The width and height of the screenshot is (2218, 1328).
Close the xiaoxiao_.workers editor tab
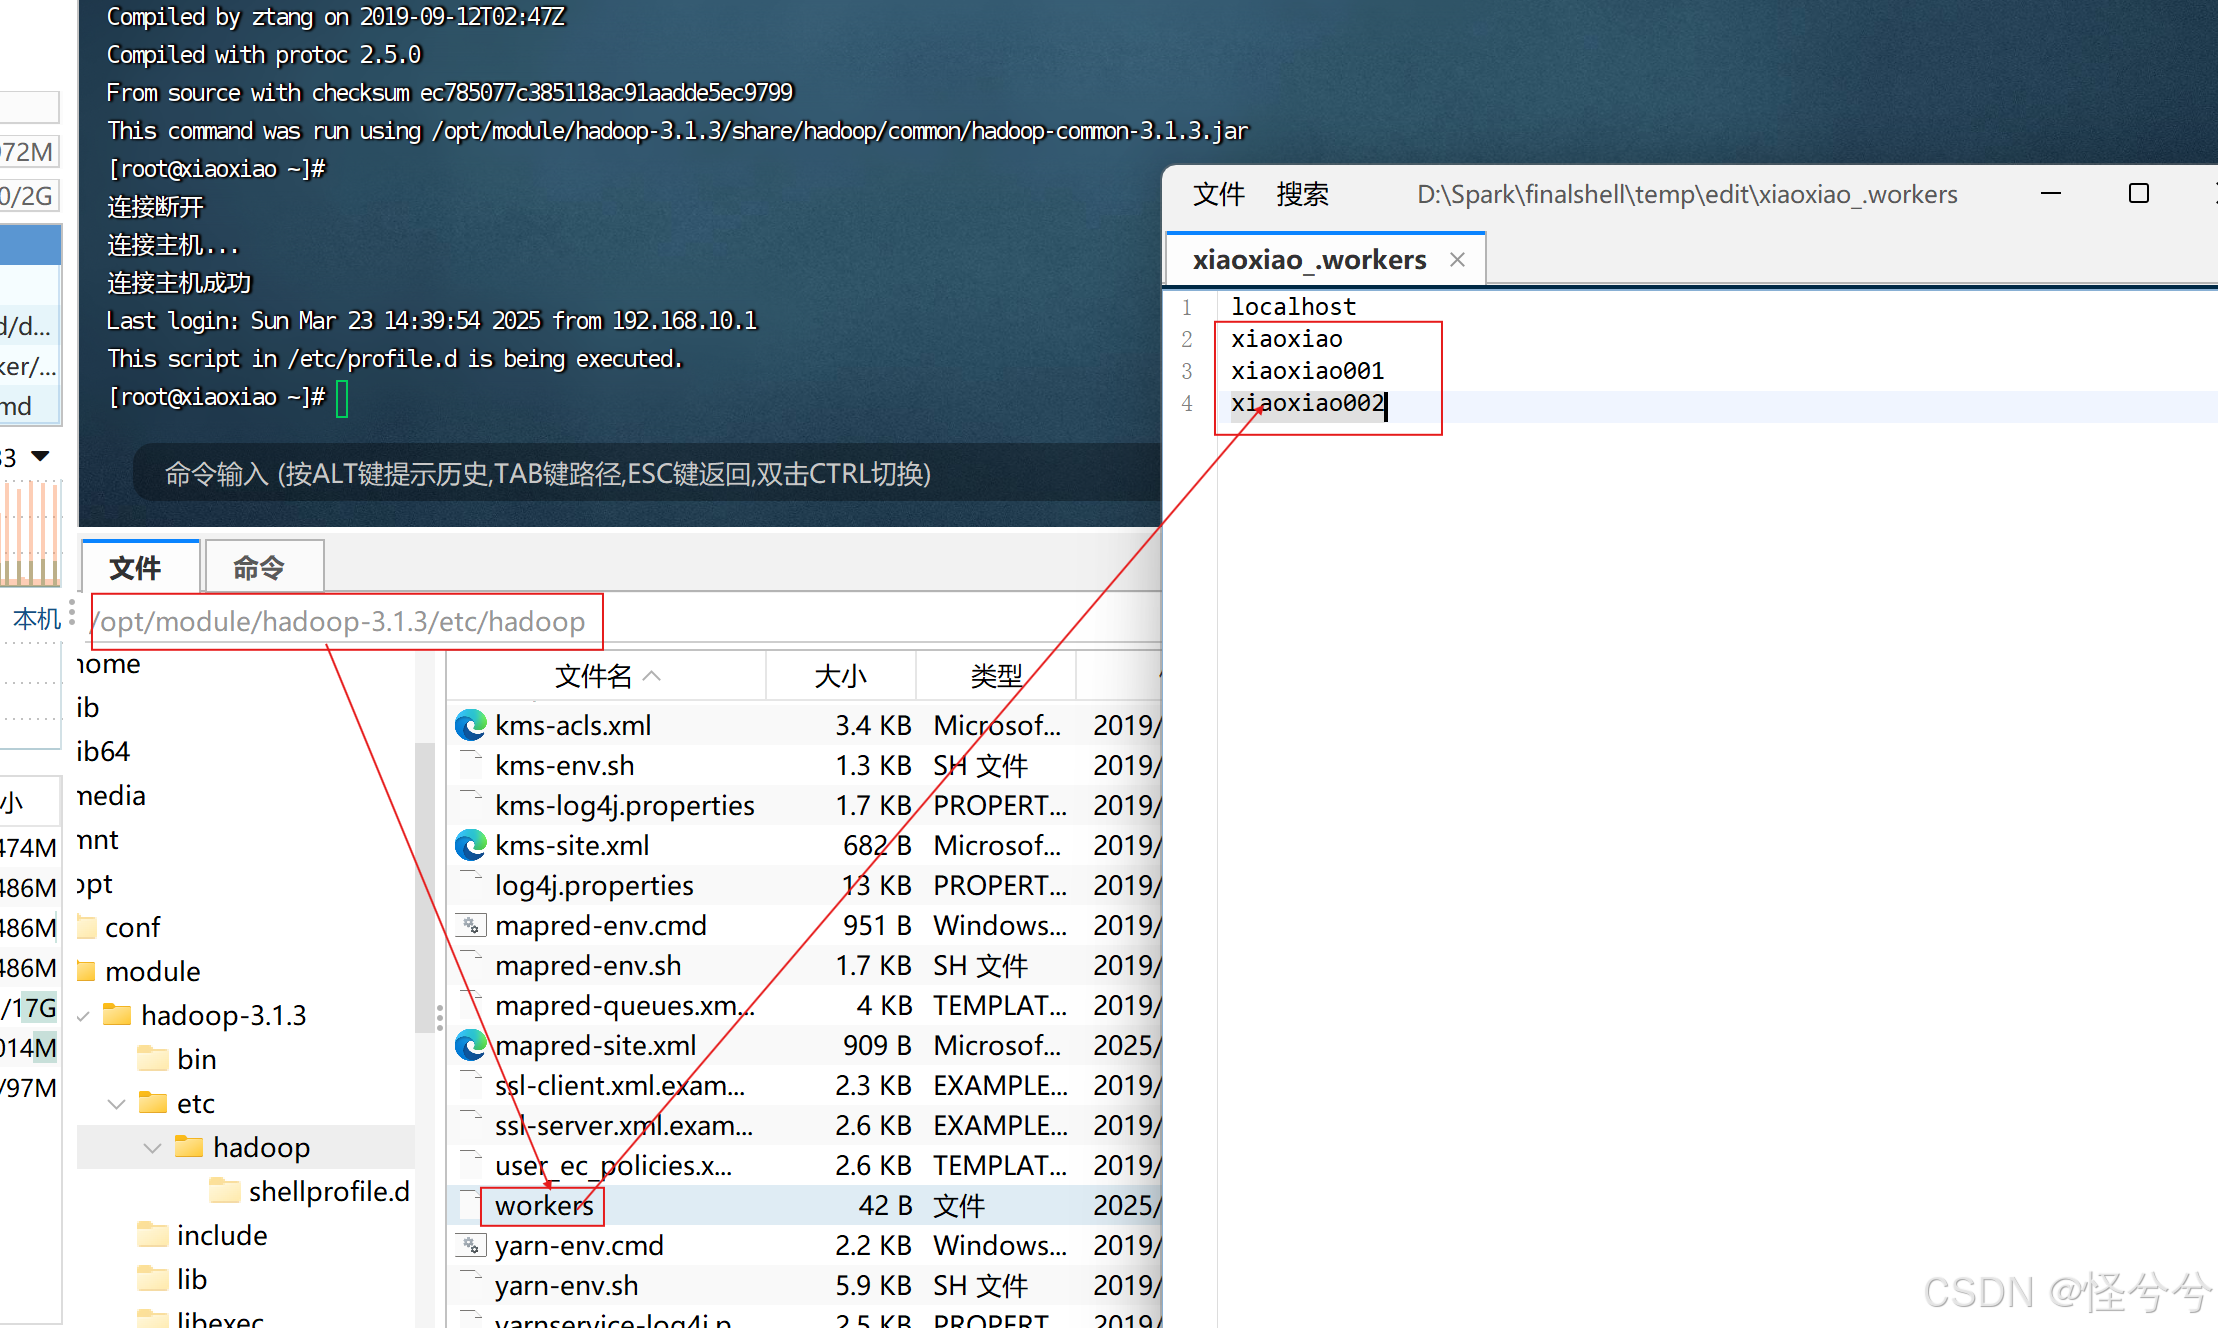1457,260
